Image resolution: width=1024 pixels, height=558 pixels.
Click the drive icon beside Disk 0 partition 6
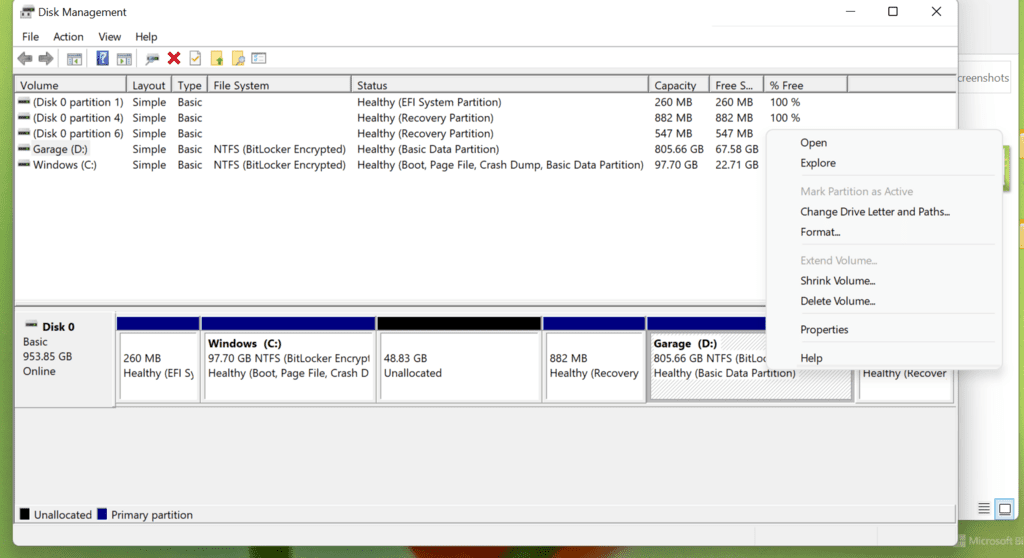click(24, 133)
